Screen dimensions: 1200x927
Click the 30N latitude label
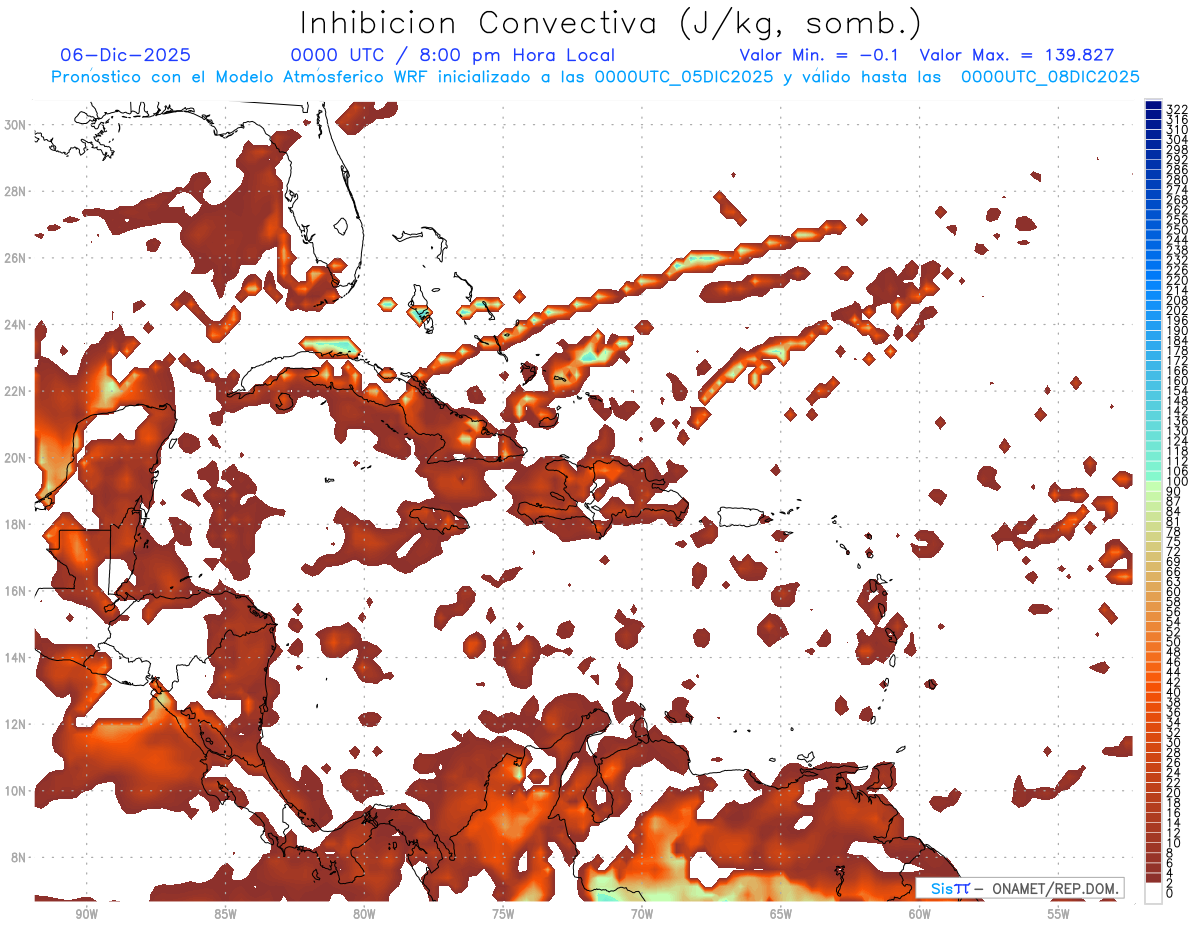click(17, 125)
